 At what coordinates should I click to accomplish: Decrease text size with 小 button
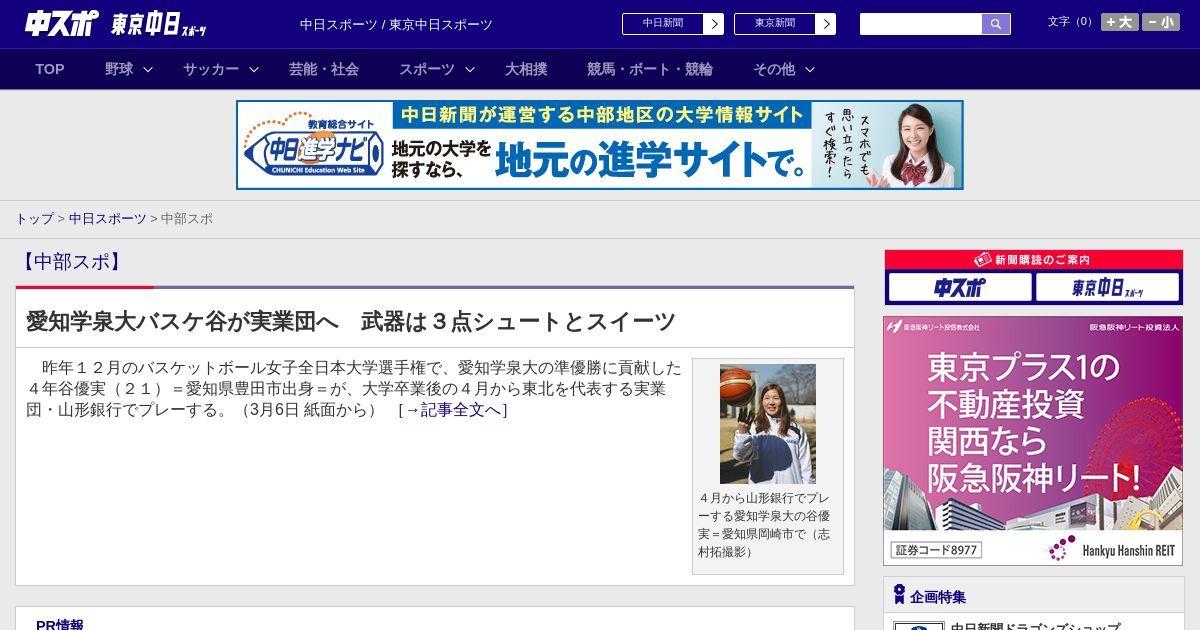point(1161,22)
